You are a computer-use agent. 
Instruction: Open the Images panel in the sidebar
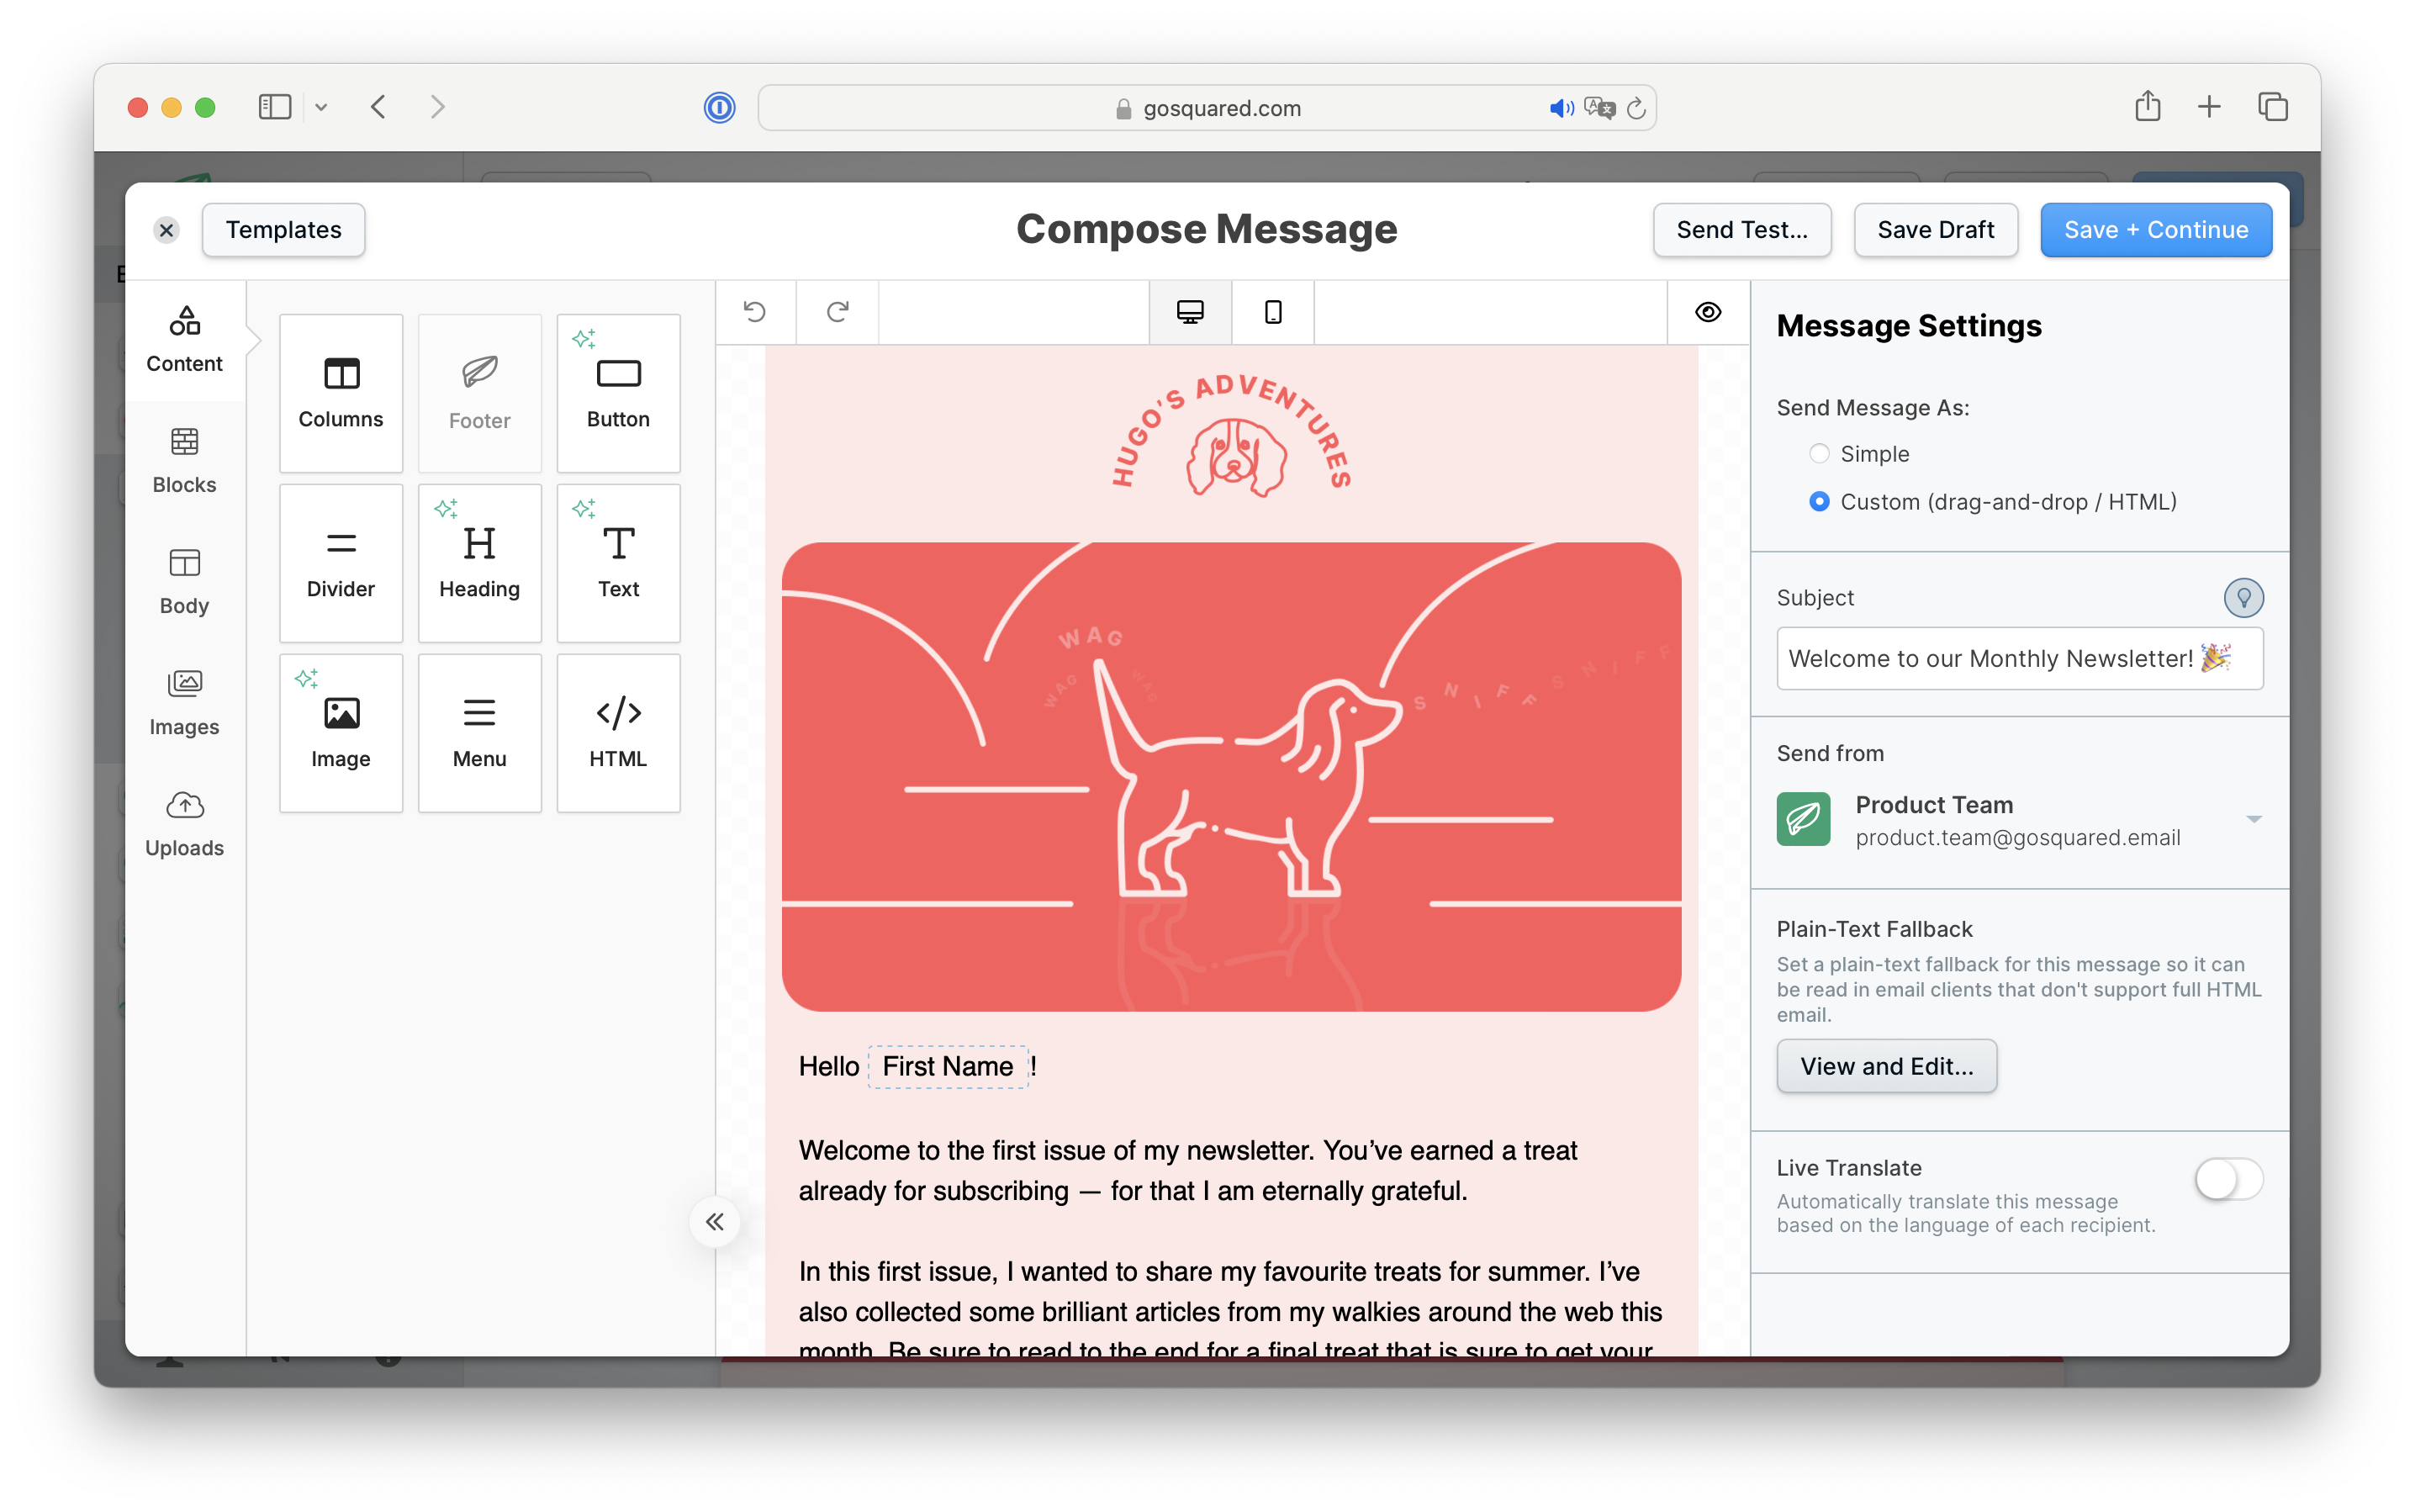click(x=184, y=701)
